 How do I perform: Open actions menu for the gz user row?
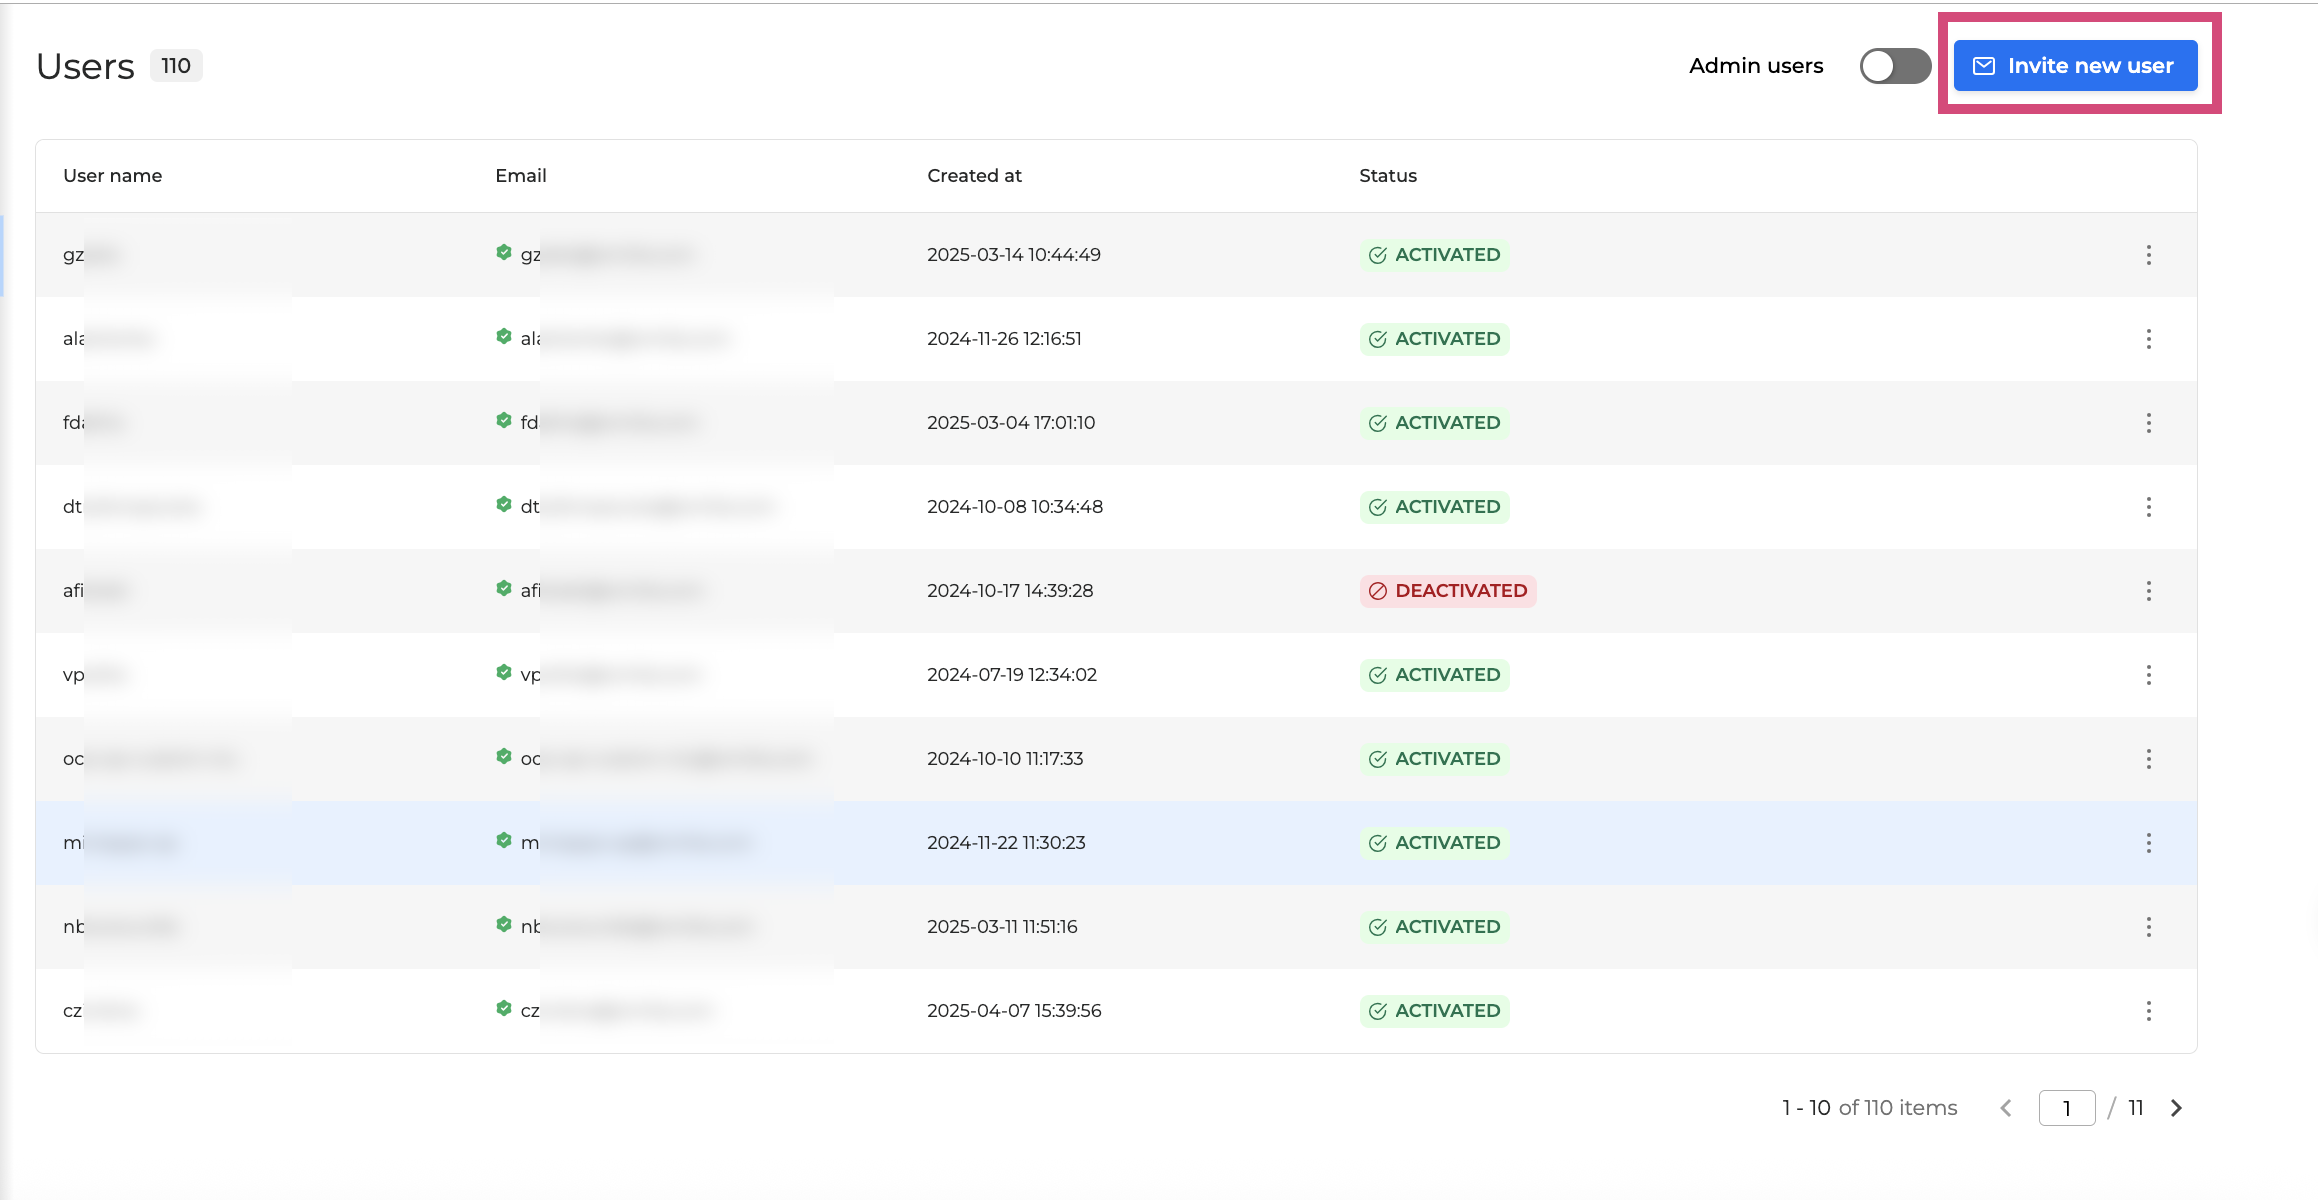2148,255
